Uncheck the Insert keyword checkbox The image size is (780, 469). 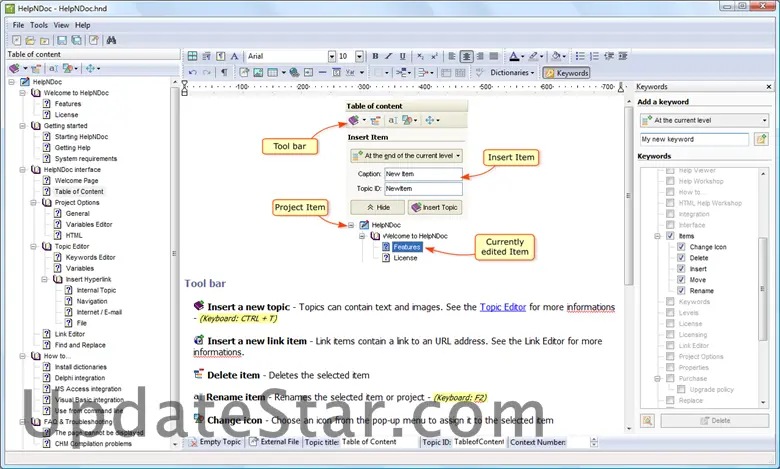[x=681, y=269]
